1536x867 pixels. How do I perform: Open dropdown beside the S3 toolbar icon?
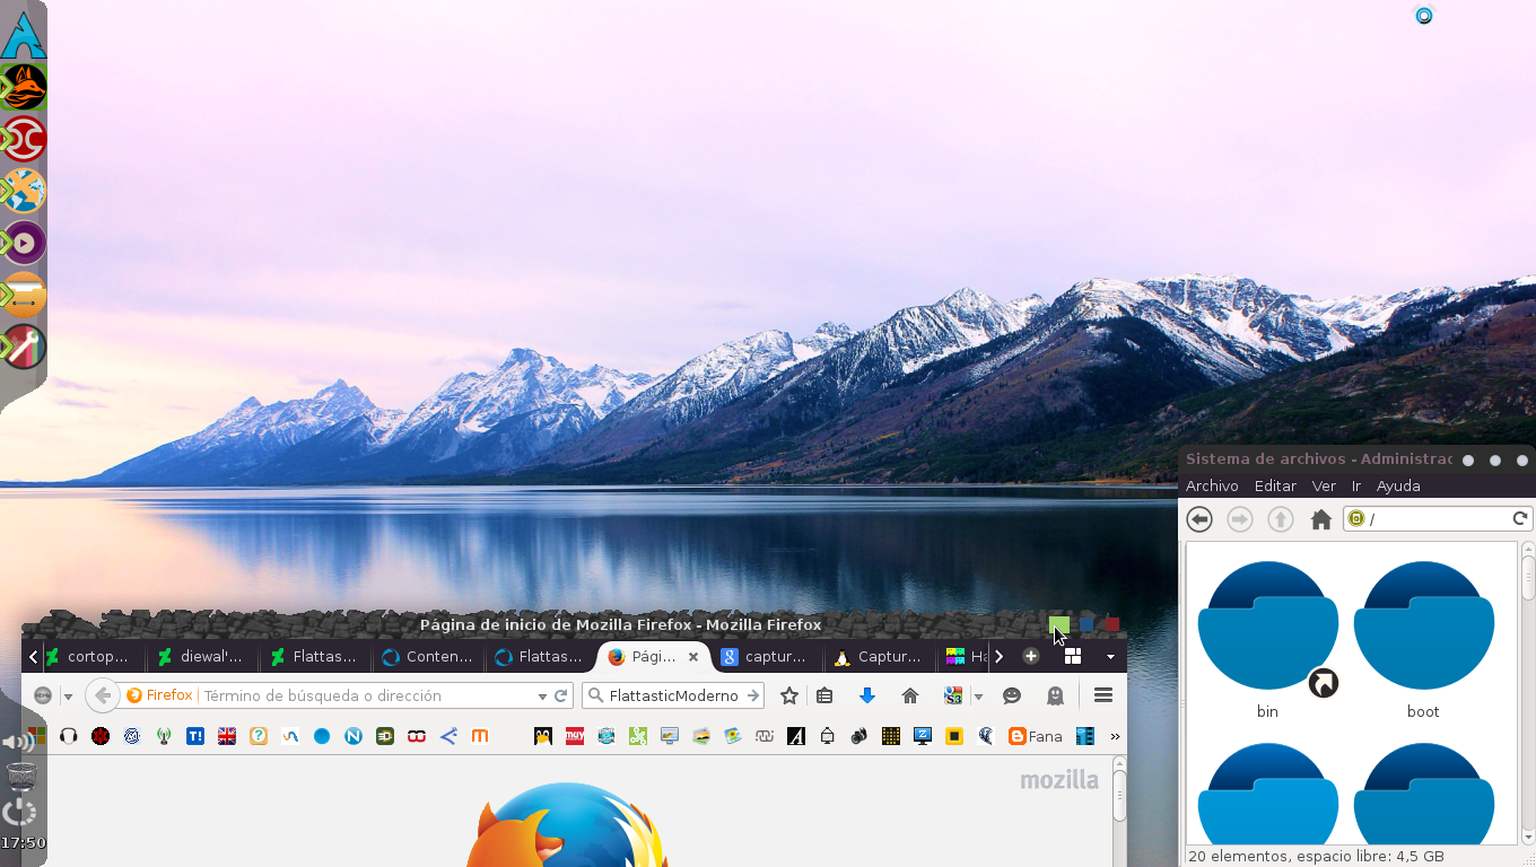979,696
